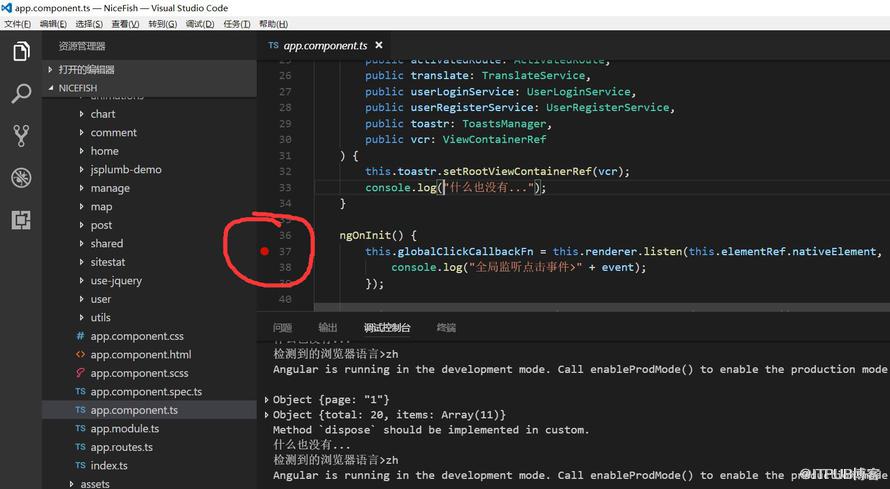Open the 任务(T) menu
The width and height of the screenshot is (890, 489).
click(237, 24)
